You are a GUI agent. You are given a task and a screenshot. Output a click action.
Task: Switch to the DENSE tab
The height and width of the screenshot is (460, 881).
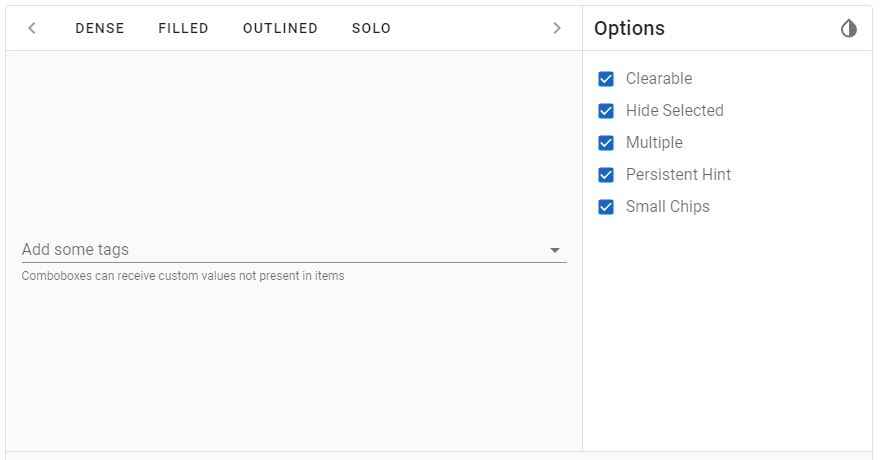(100, 28)
